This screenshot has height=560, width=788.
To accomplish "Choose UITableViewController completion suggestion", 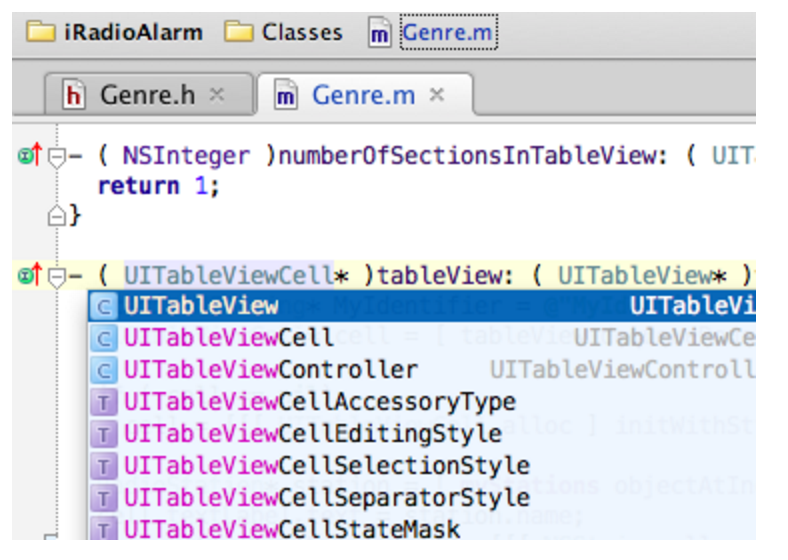I will (422, 369).
